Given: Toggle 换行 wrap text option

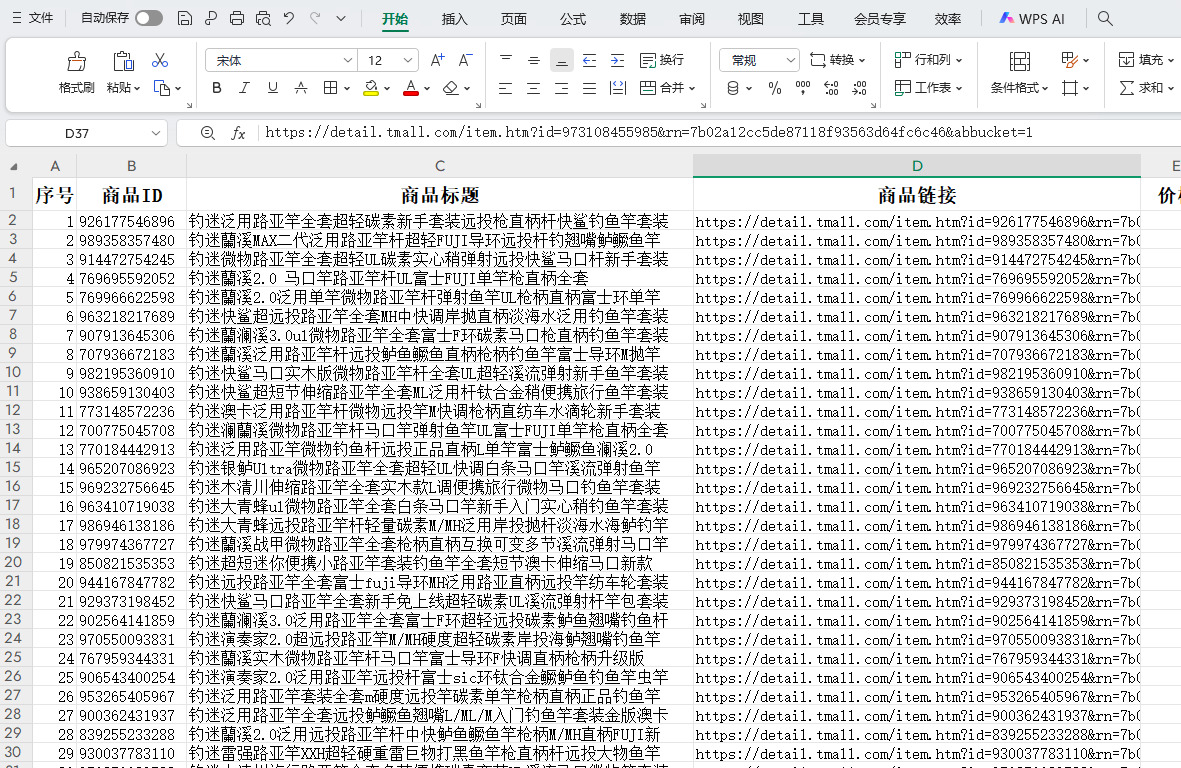Looking at the screenshot, I should pyautogui.click(x=662, y=61).
